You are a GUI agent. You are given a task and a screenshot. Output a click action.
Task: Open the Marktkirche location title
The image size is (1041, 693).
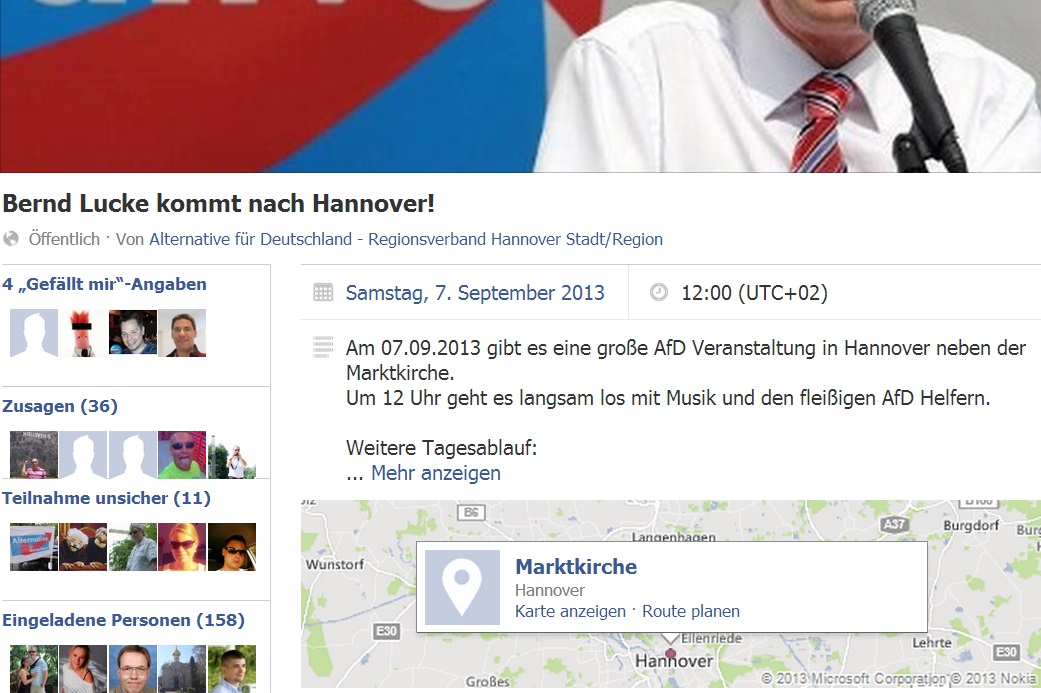(x=576, y=567)
